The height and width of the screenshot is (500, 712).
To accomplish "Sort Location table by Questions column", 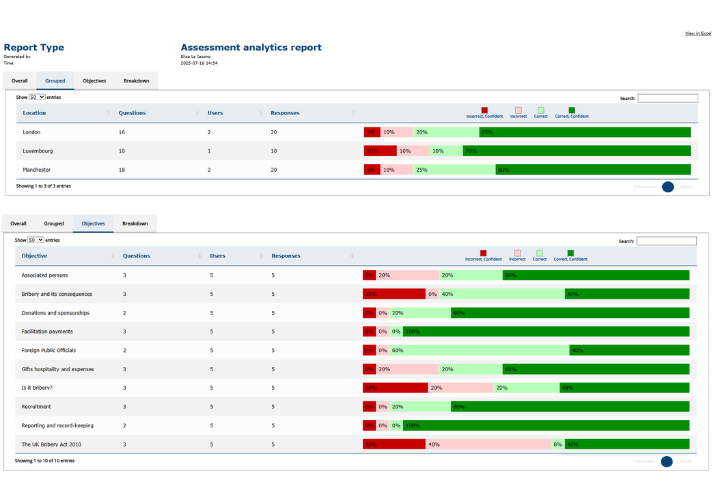I will (132, 113).
